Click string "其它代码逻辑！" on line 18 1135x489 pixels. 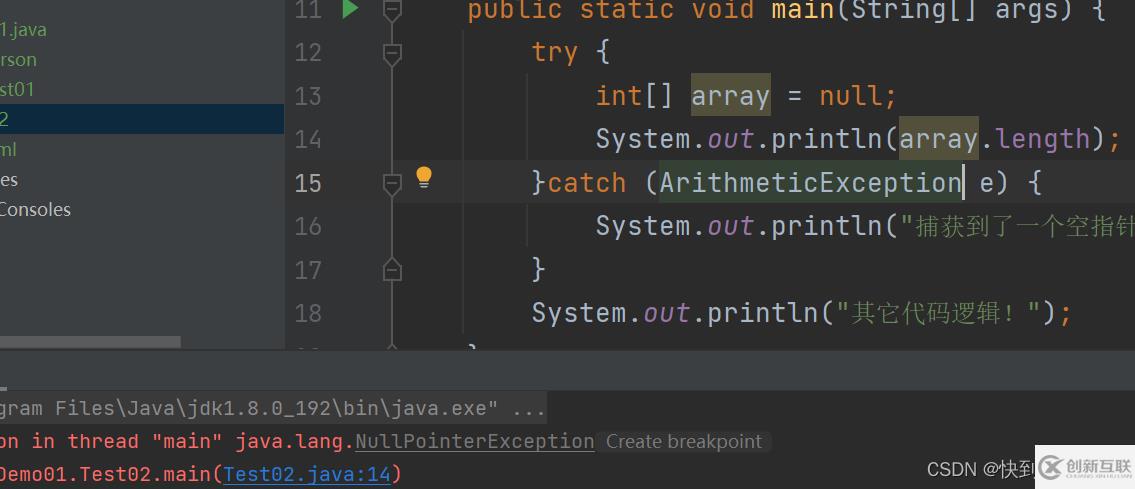pos(939,312)
